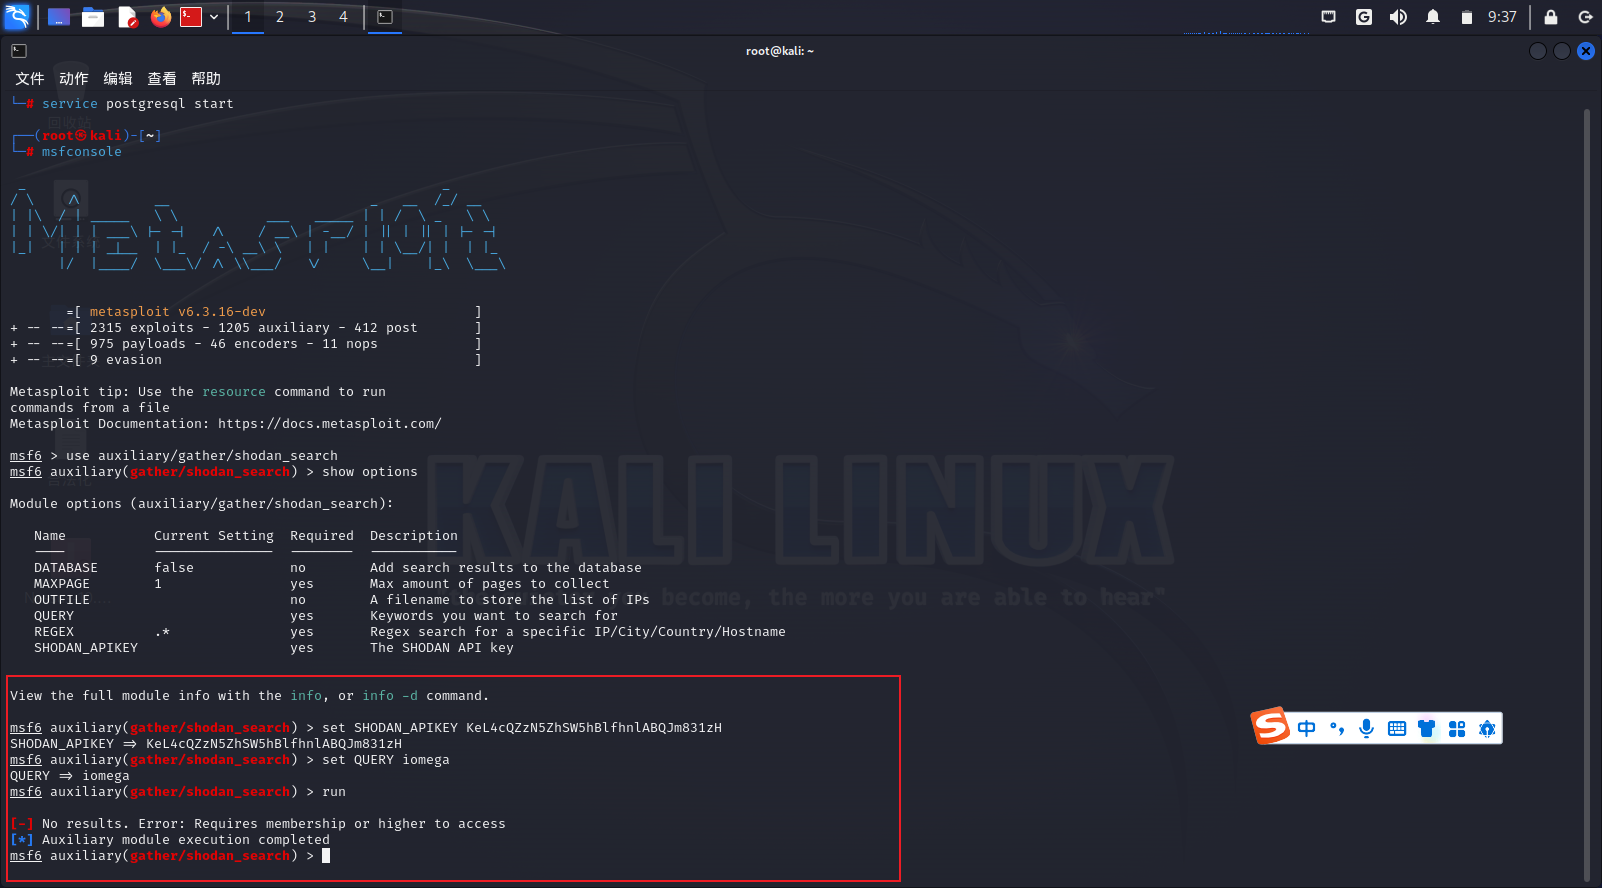
Task: Expand the terminal launcher dropdown arrow
Action: 214,17
